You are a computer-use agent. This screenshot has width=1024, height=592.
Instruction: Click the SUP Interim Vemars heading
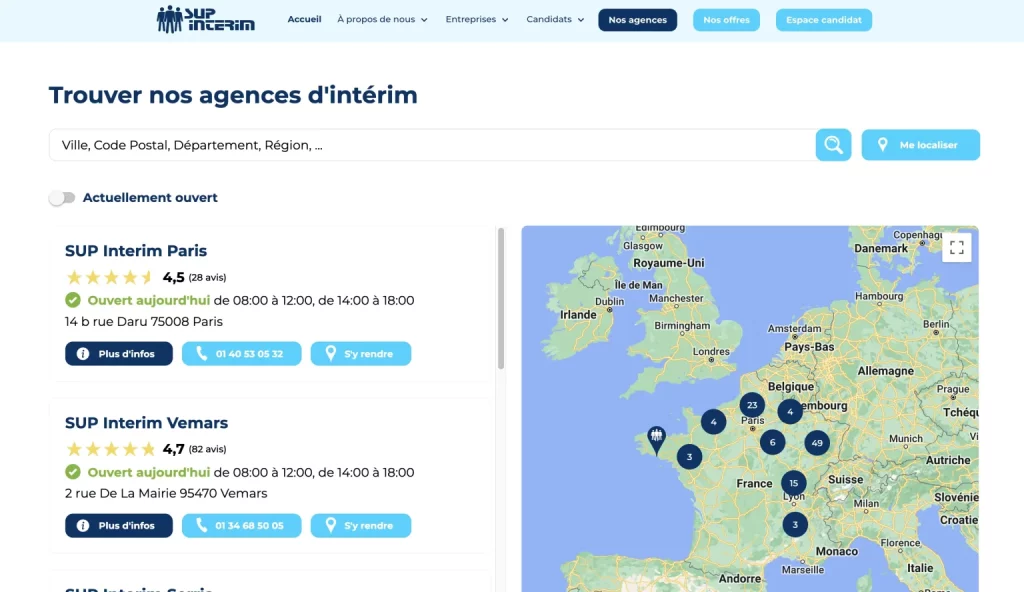point(146,423)
